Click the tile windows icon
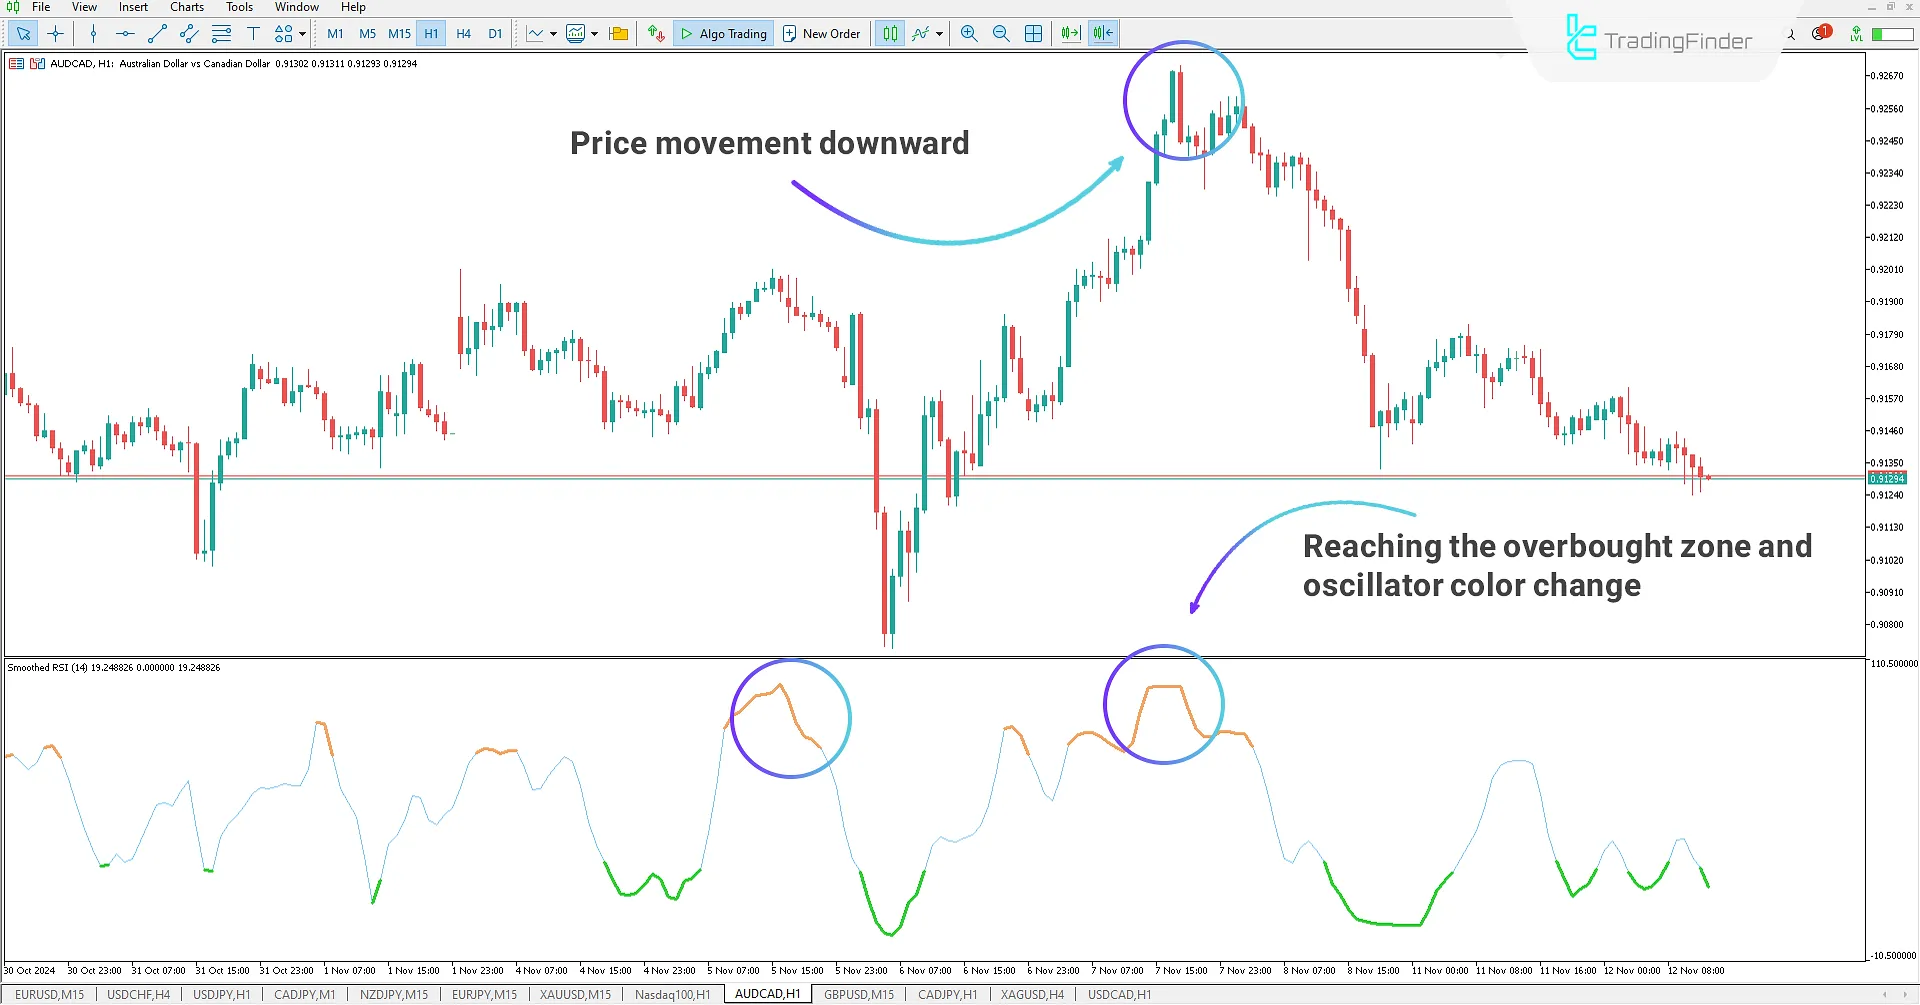1920x1005 pixels. click(1033, 33)
